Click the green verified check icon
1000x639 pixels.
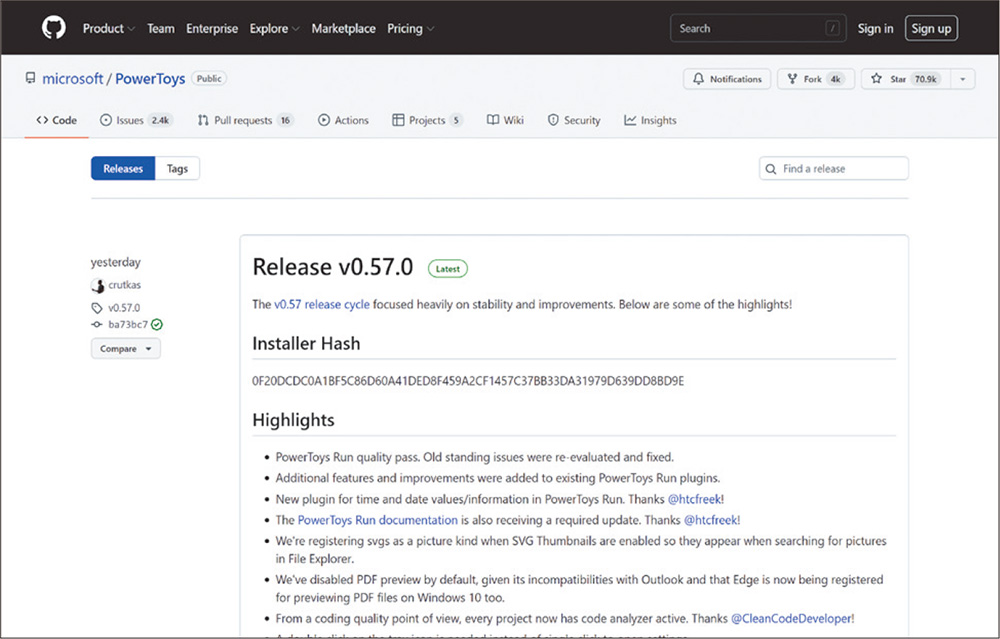point(157,324)
